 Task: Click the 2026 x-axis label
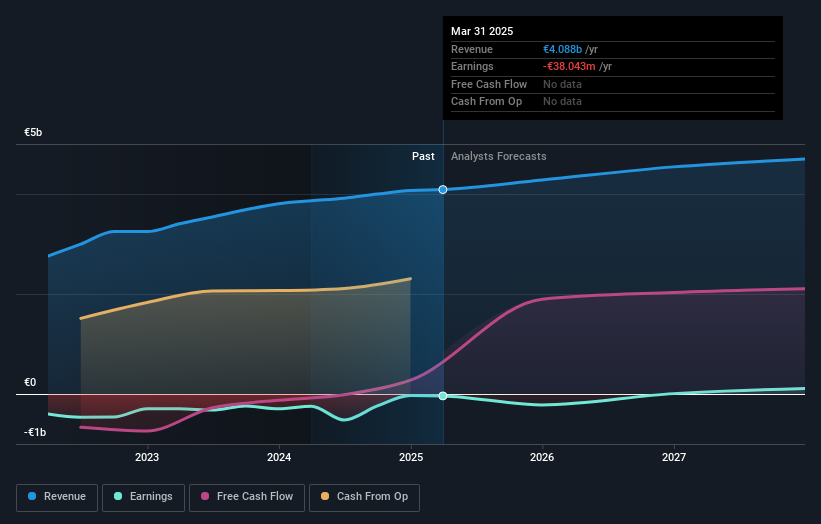542,458
